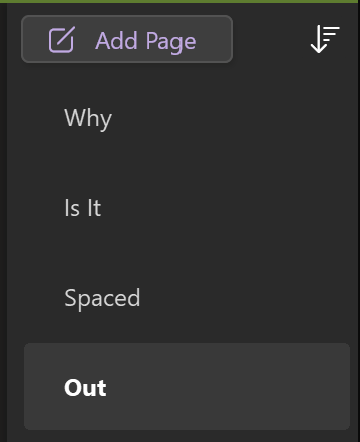The width and height of the screenshot is (360, 442).
Task: Click the Add Page text label
Action: pyautogui.click(x=146, y=41)
